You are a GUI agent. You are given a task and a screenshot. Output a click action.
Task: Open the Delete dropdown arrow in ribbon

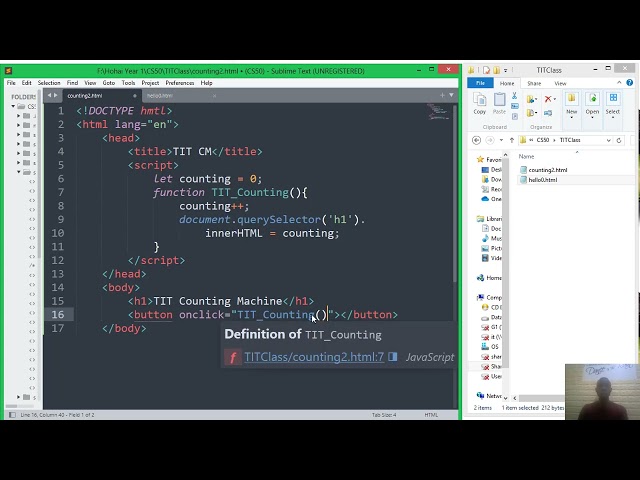coord(555,99)
